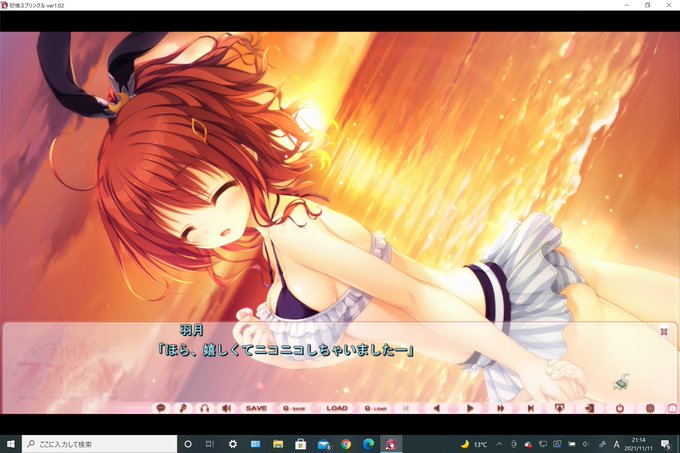Open the clock showing 21:14

point(638,444)
